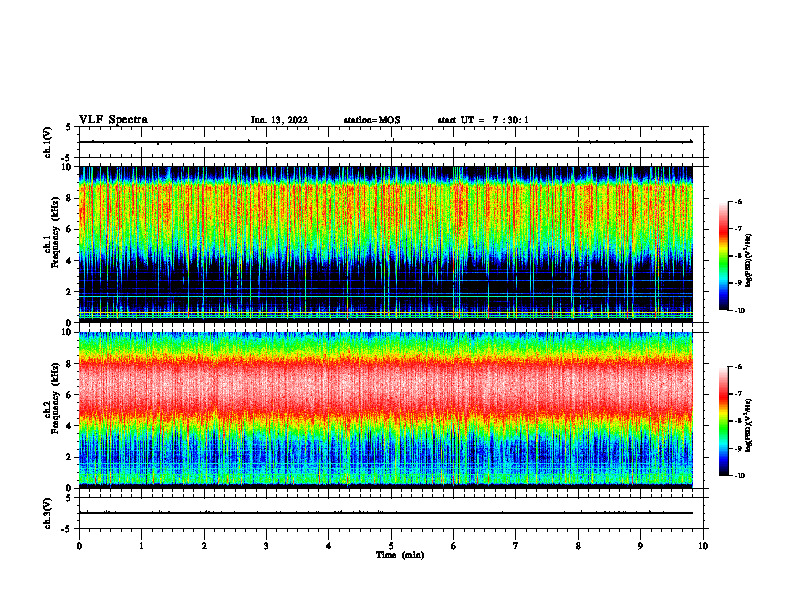This screenshot has height=612, width=792.
Task: Click the ch.2 spectrogram color scale bar
Action: tap(724, 421)
